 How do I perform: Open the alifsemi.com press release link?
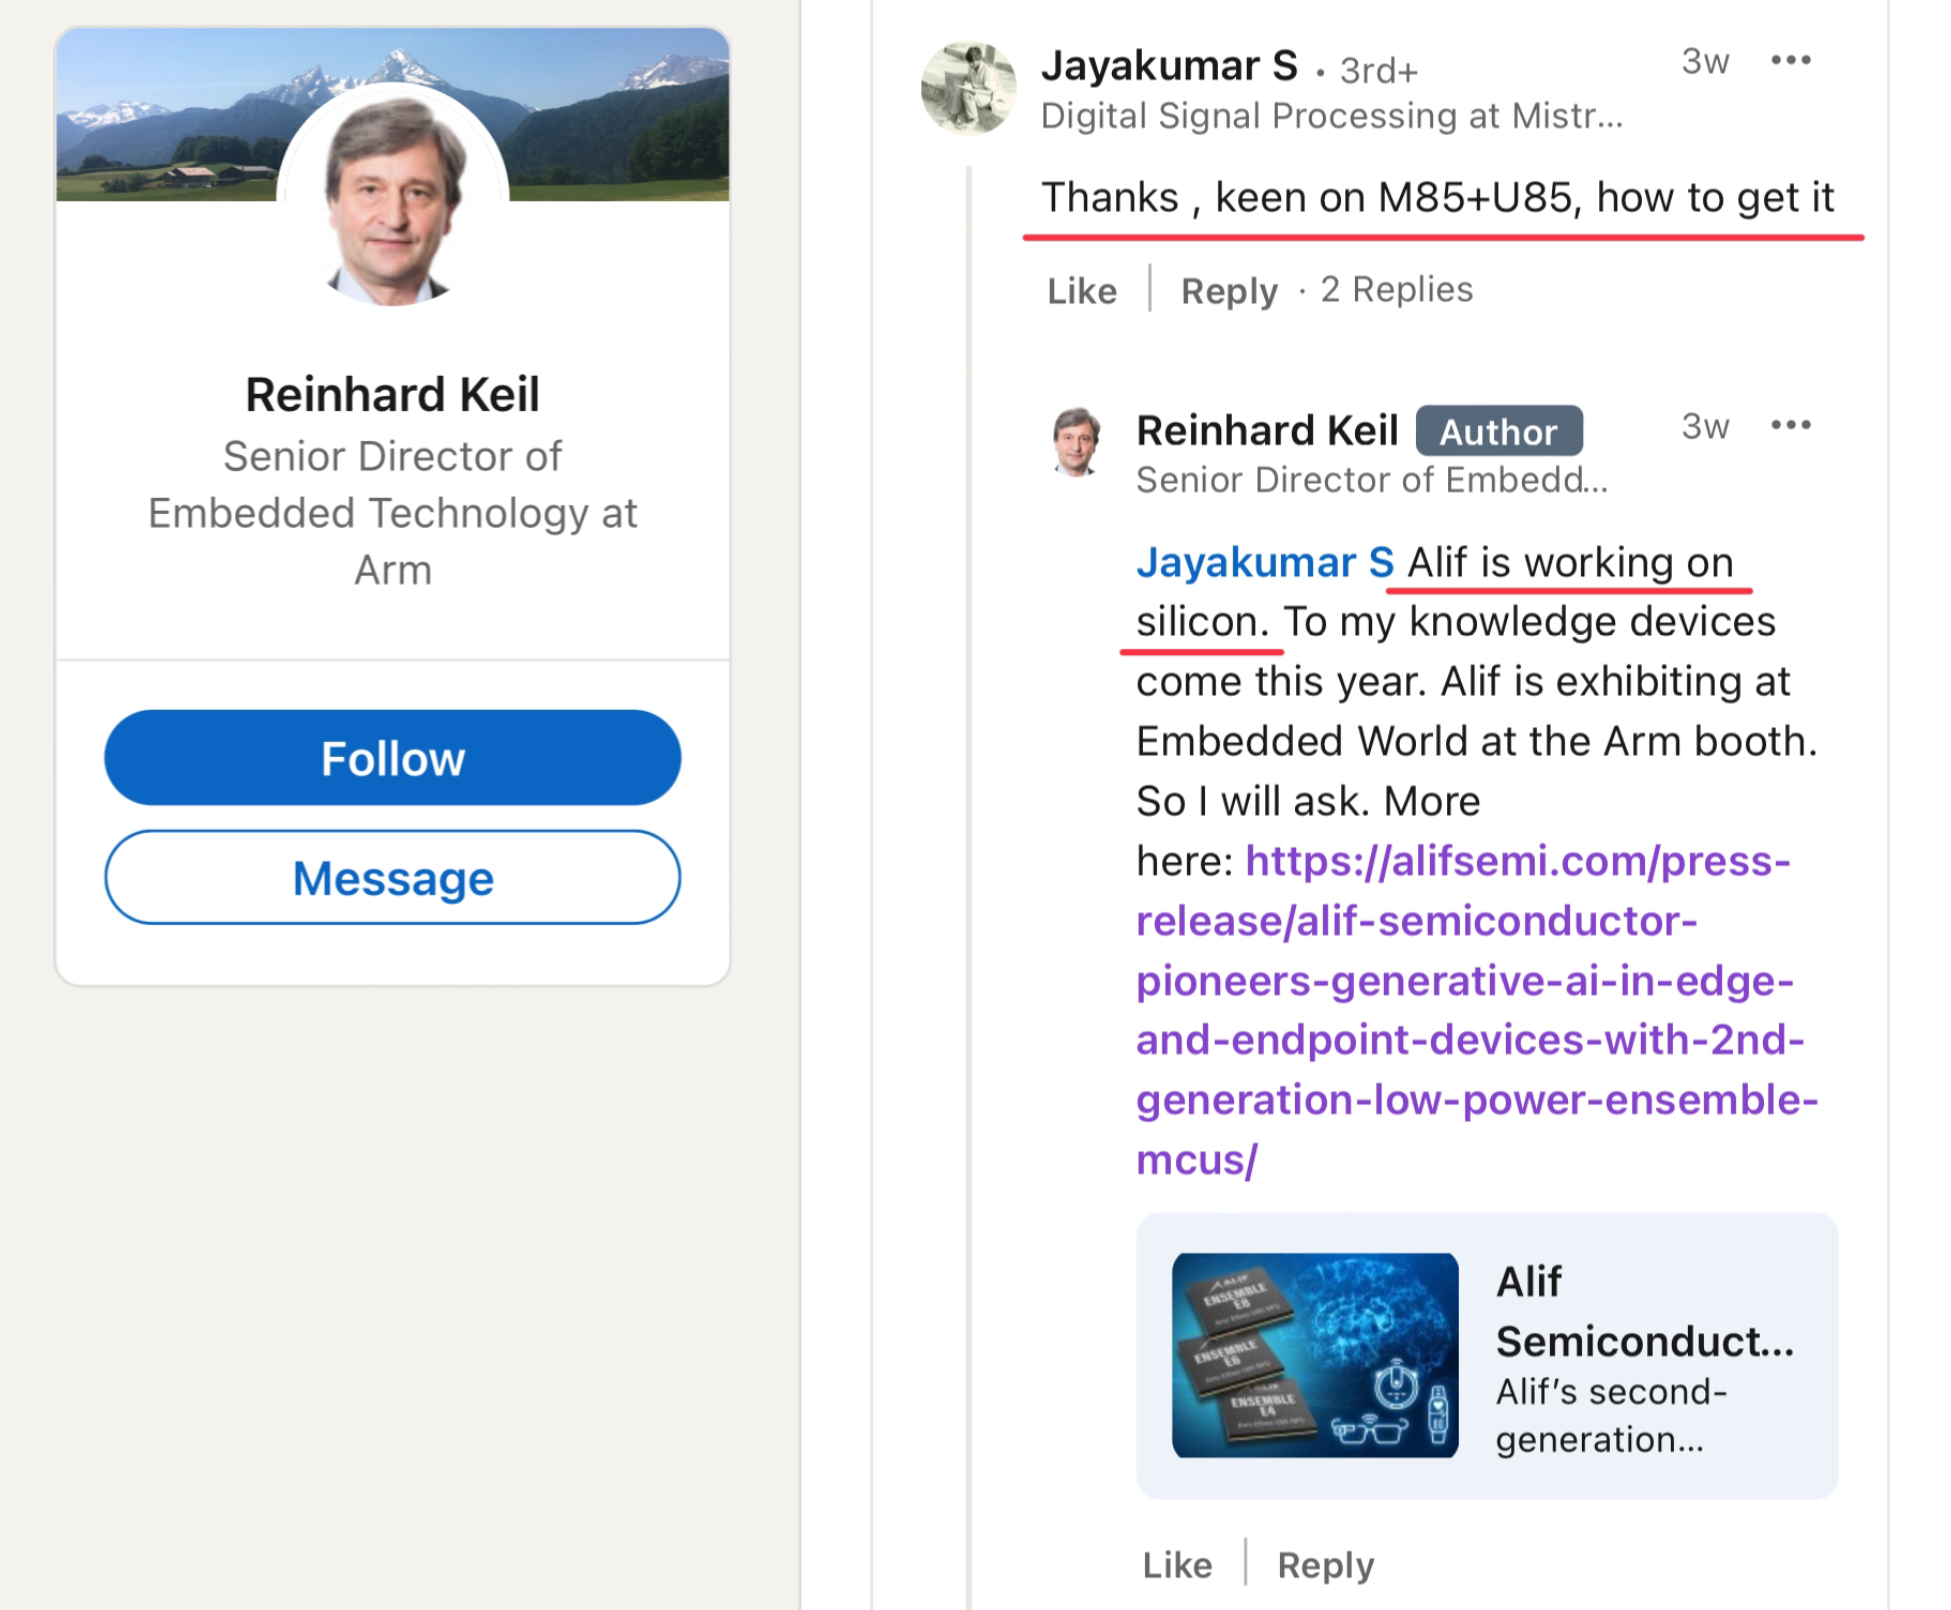pyautogui.click(x=1476, y=1010)
